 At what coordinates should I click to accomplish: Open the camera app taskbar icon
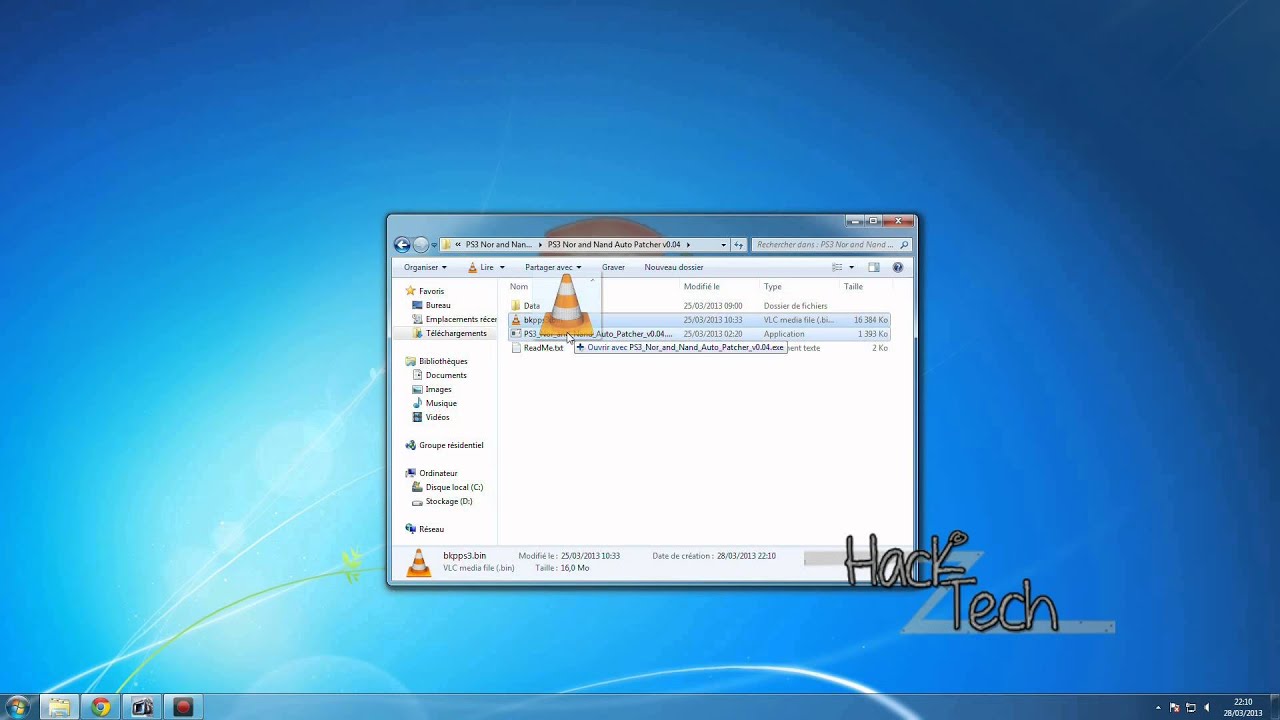coord(142,707)
